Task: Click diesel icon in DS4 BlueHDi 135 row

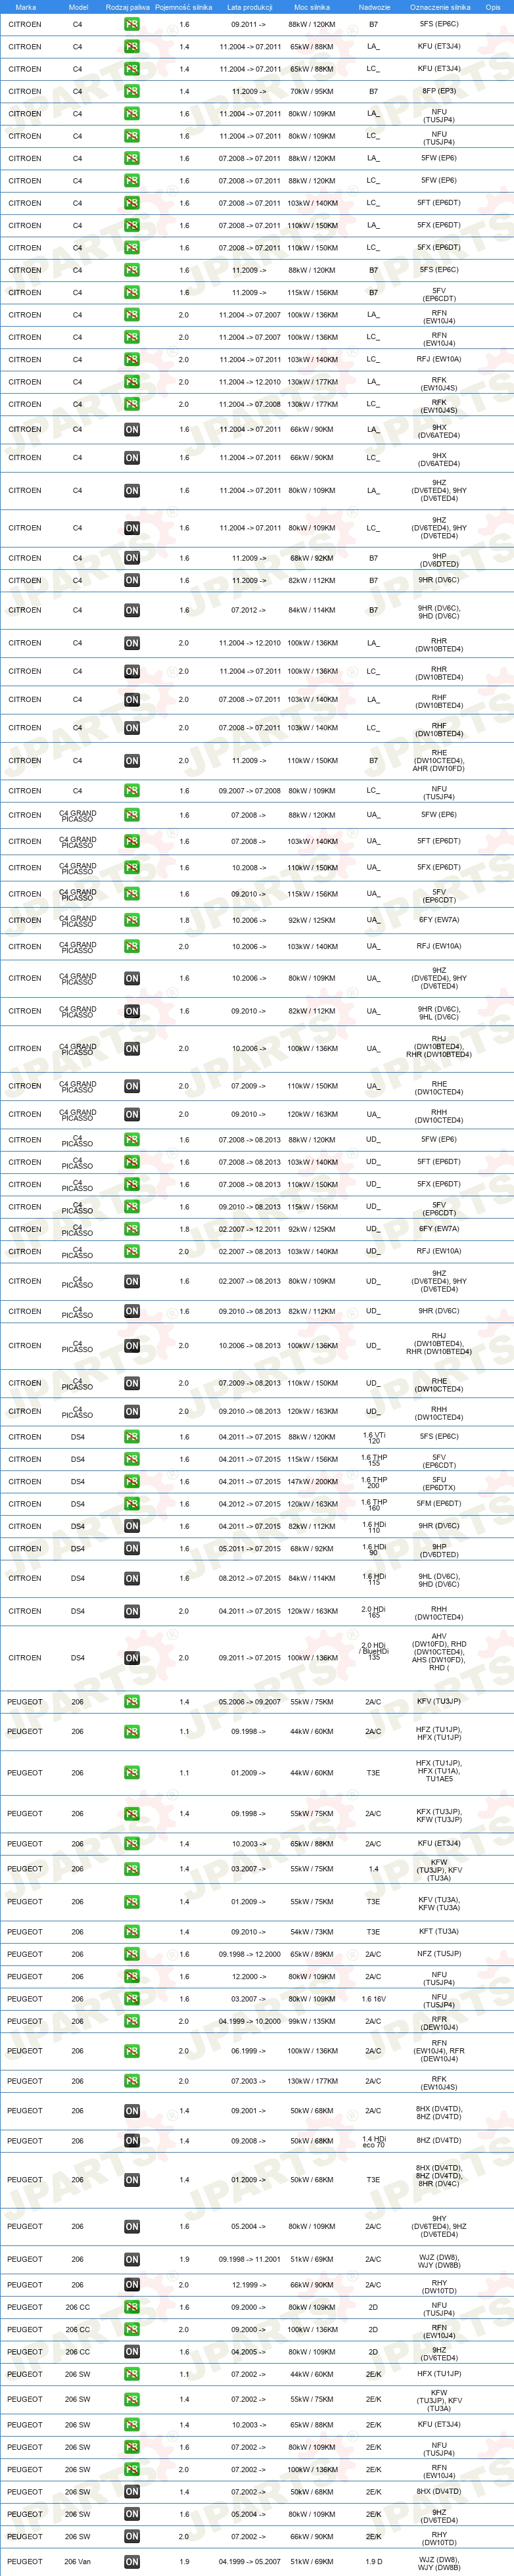Action: (x=132, y=1658)
